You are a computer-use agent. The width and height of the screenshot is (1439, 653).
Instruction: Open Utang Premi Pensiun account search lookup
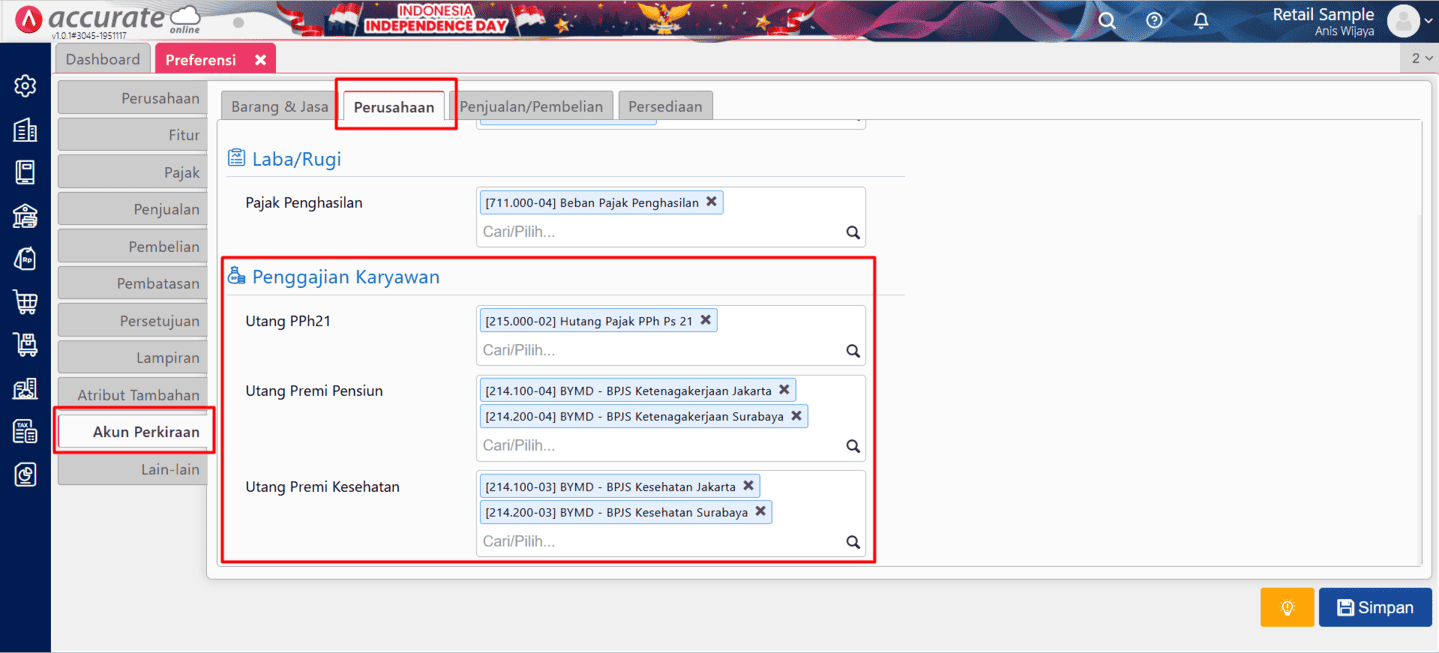[853, 446]
